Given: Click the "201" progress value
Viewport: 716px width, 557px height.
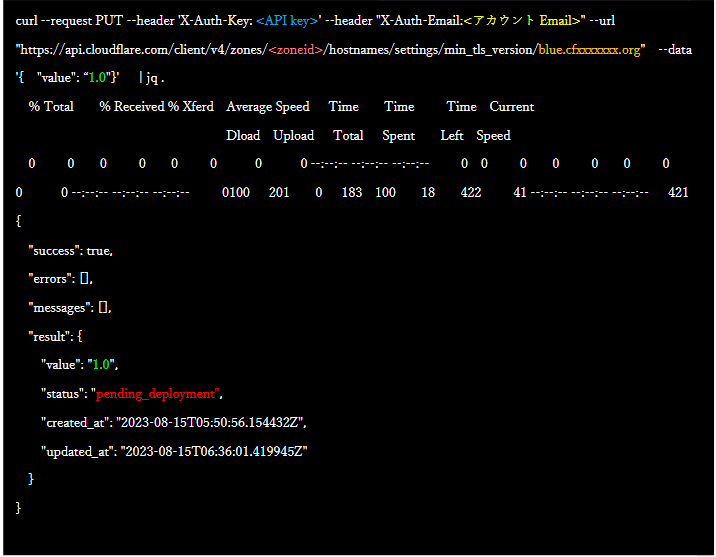Looking at the screenshot, I should point(279,193).
